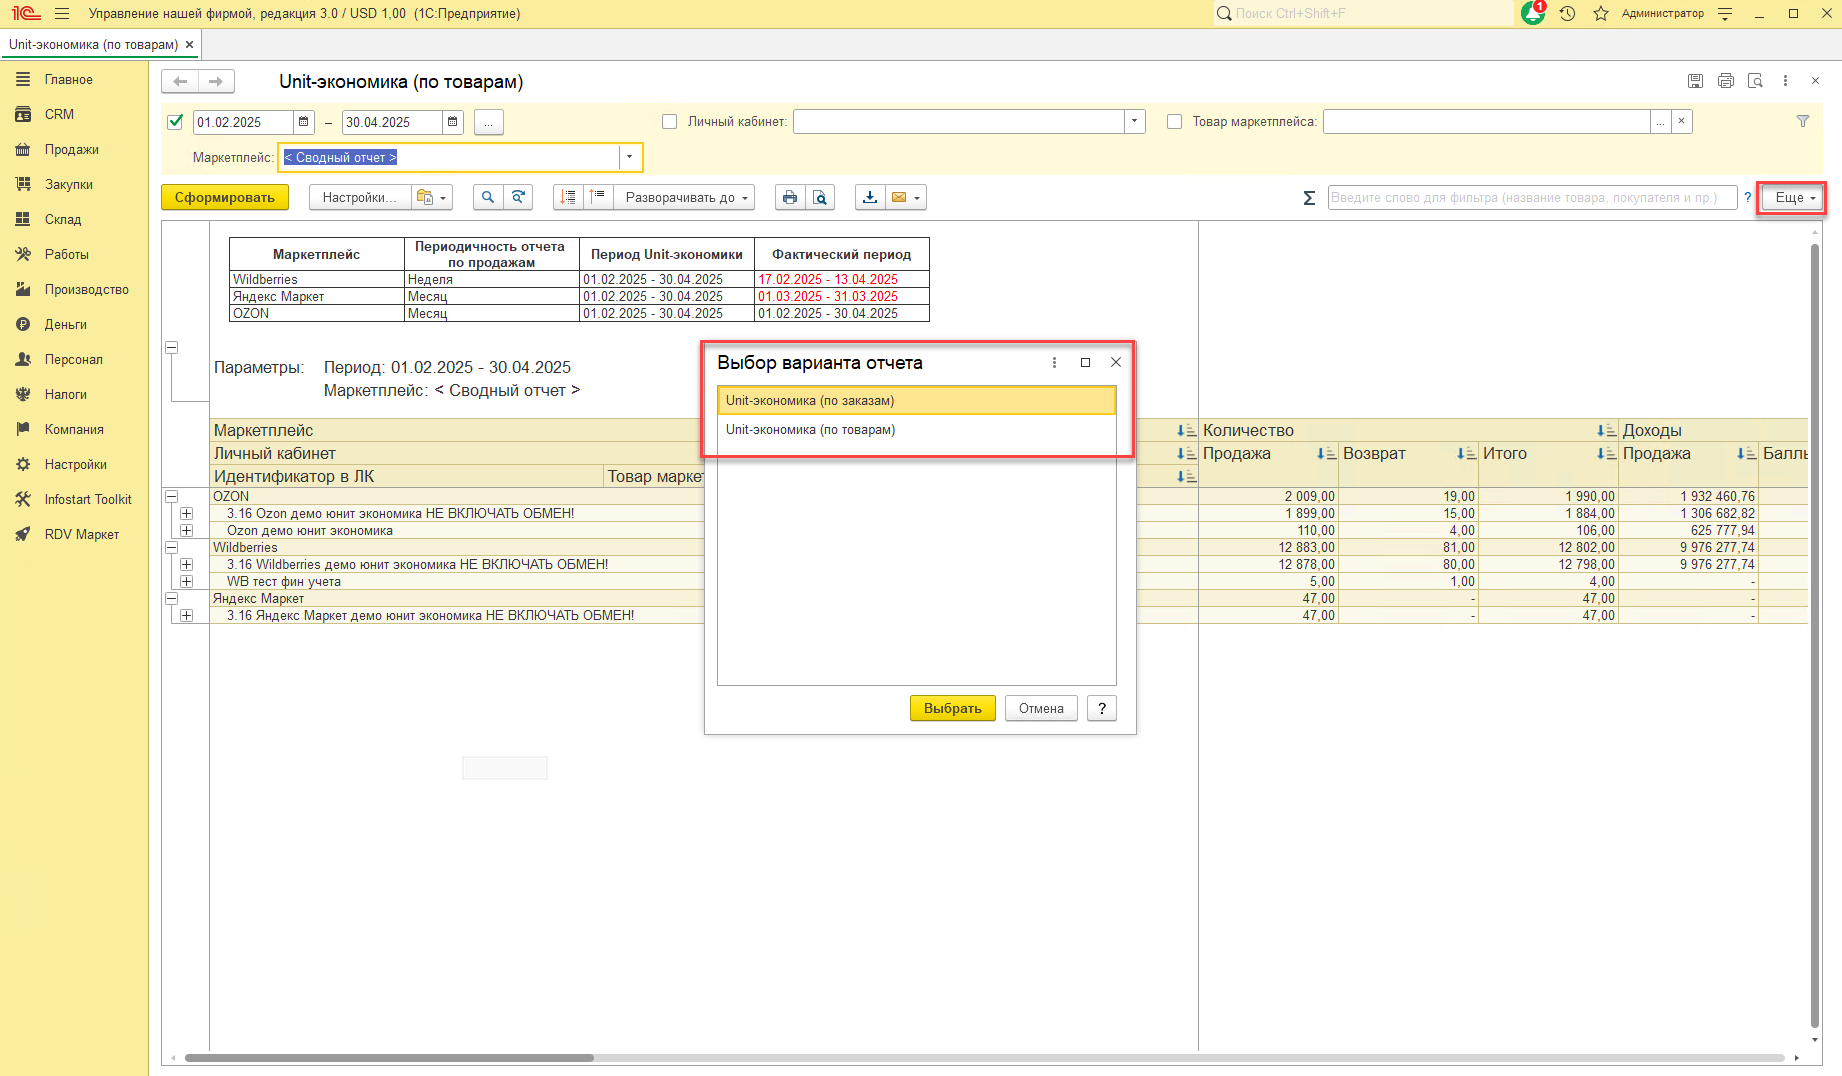Click the report variant selection icon
The height and width of the screenshot is (1076, 1842).
tap(432, 198)
